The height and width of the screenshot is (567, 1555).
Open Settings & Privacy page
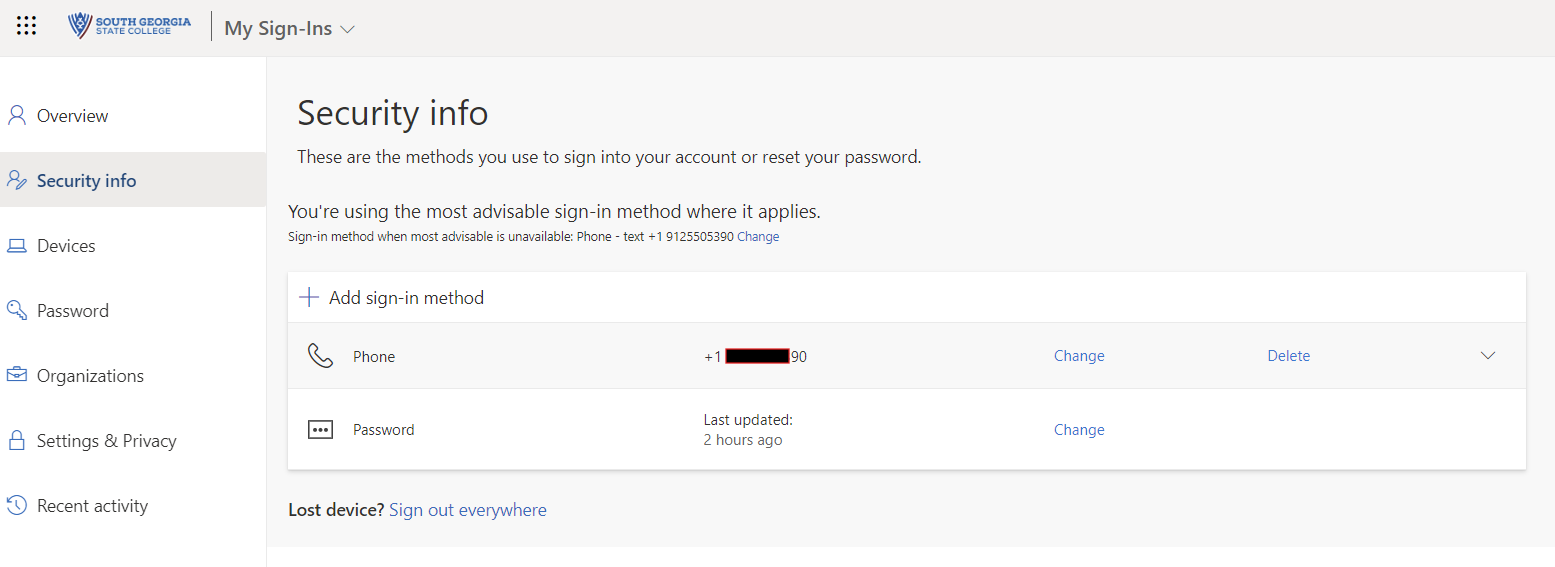tap(106, 441)
